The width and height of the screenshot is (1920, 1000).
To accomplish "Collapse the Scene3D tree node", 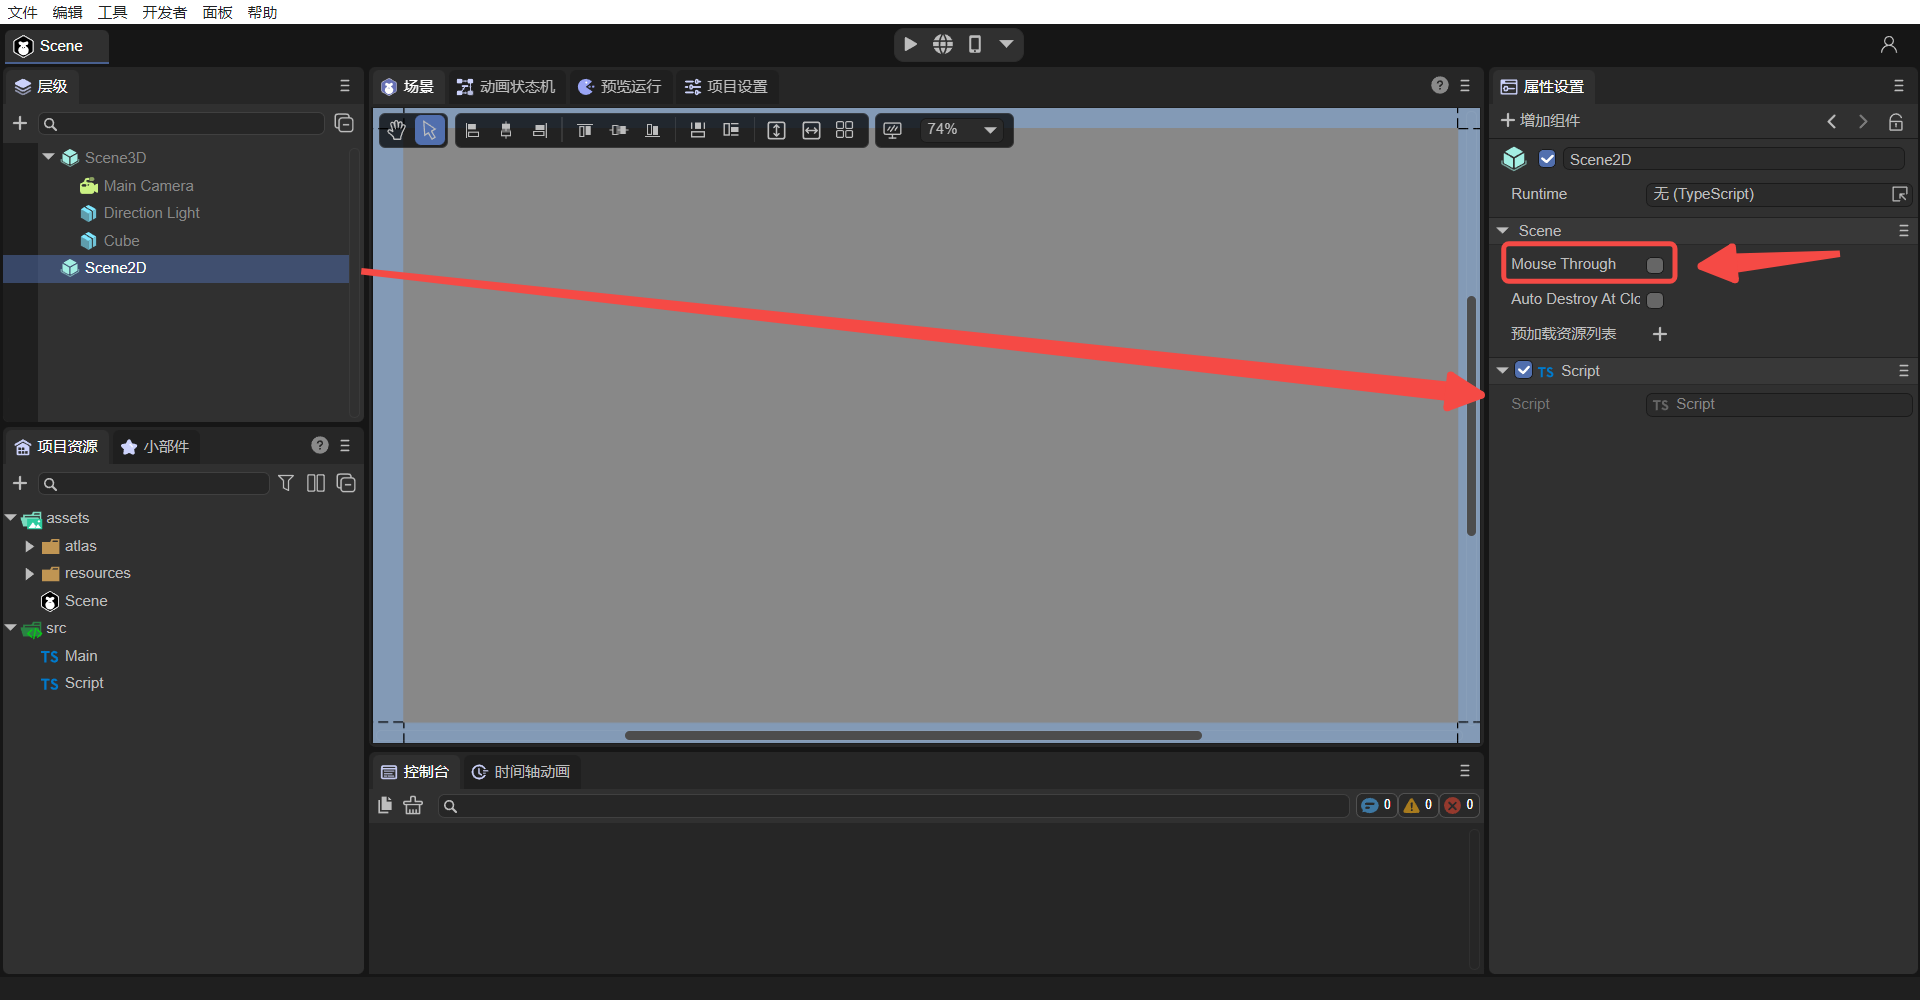I will tap(48, 157).
